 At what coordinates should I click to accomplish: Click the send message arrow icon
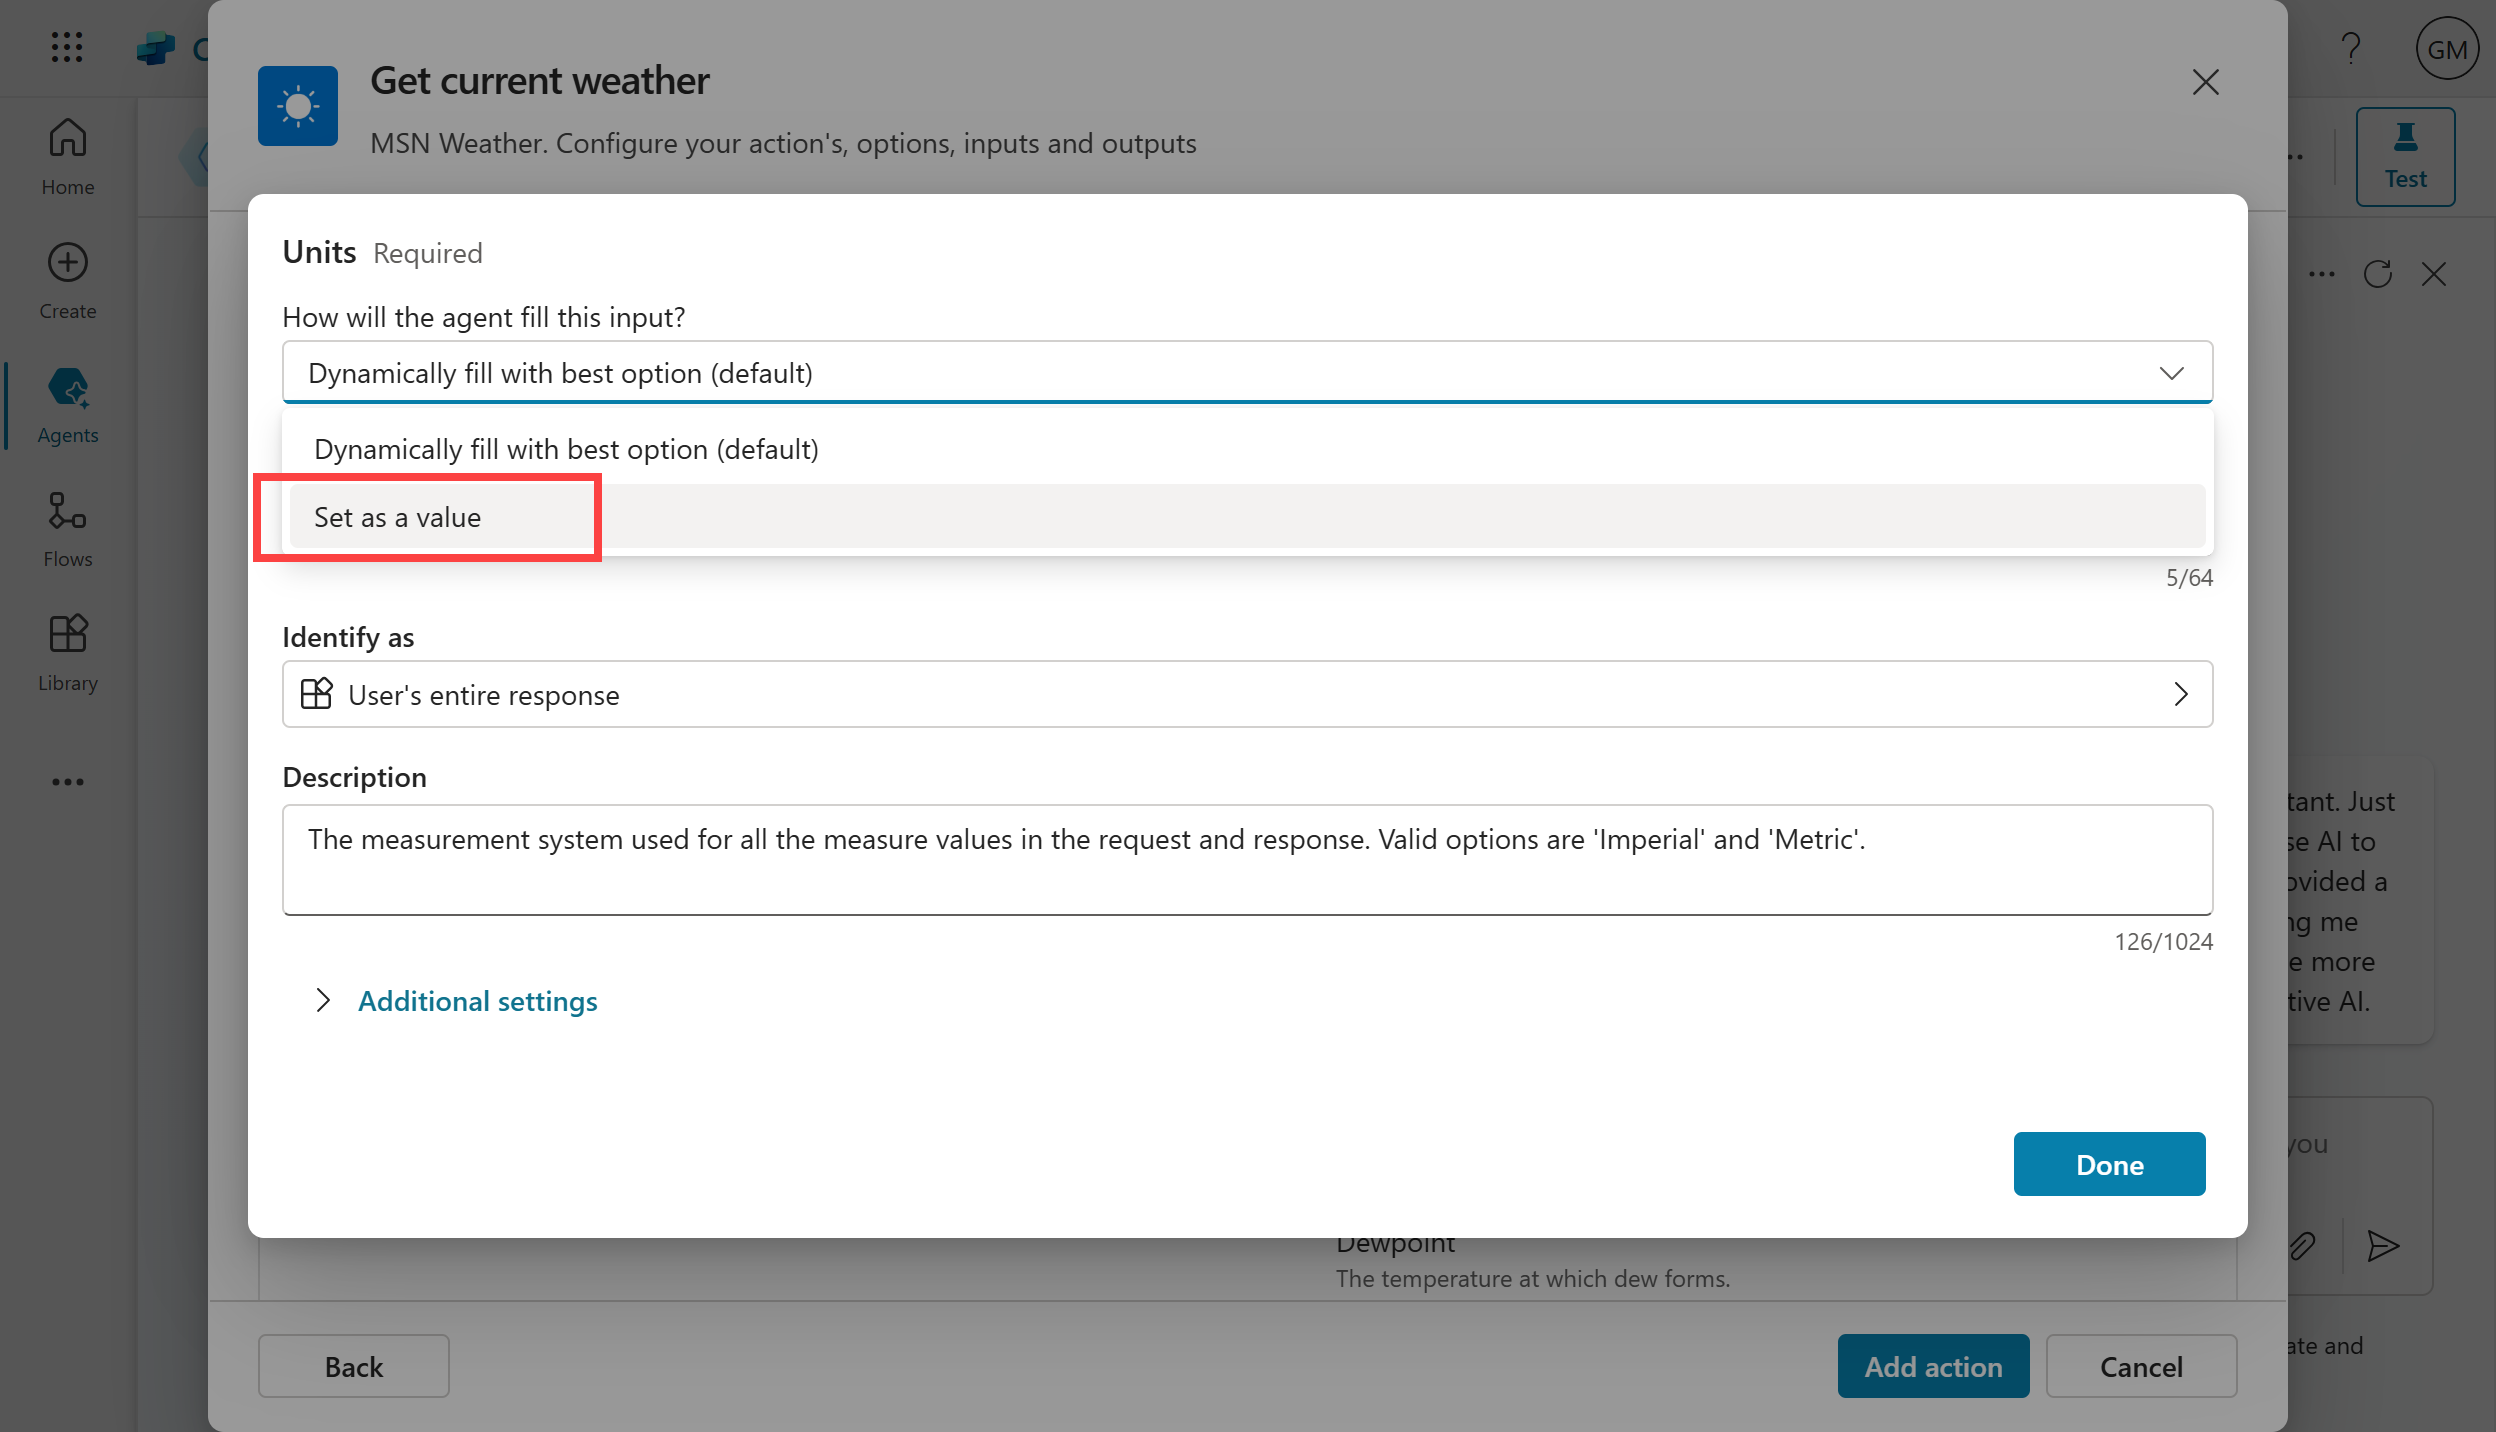(x=2383, y=1245)
